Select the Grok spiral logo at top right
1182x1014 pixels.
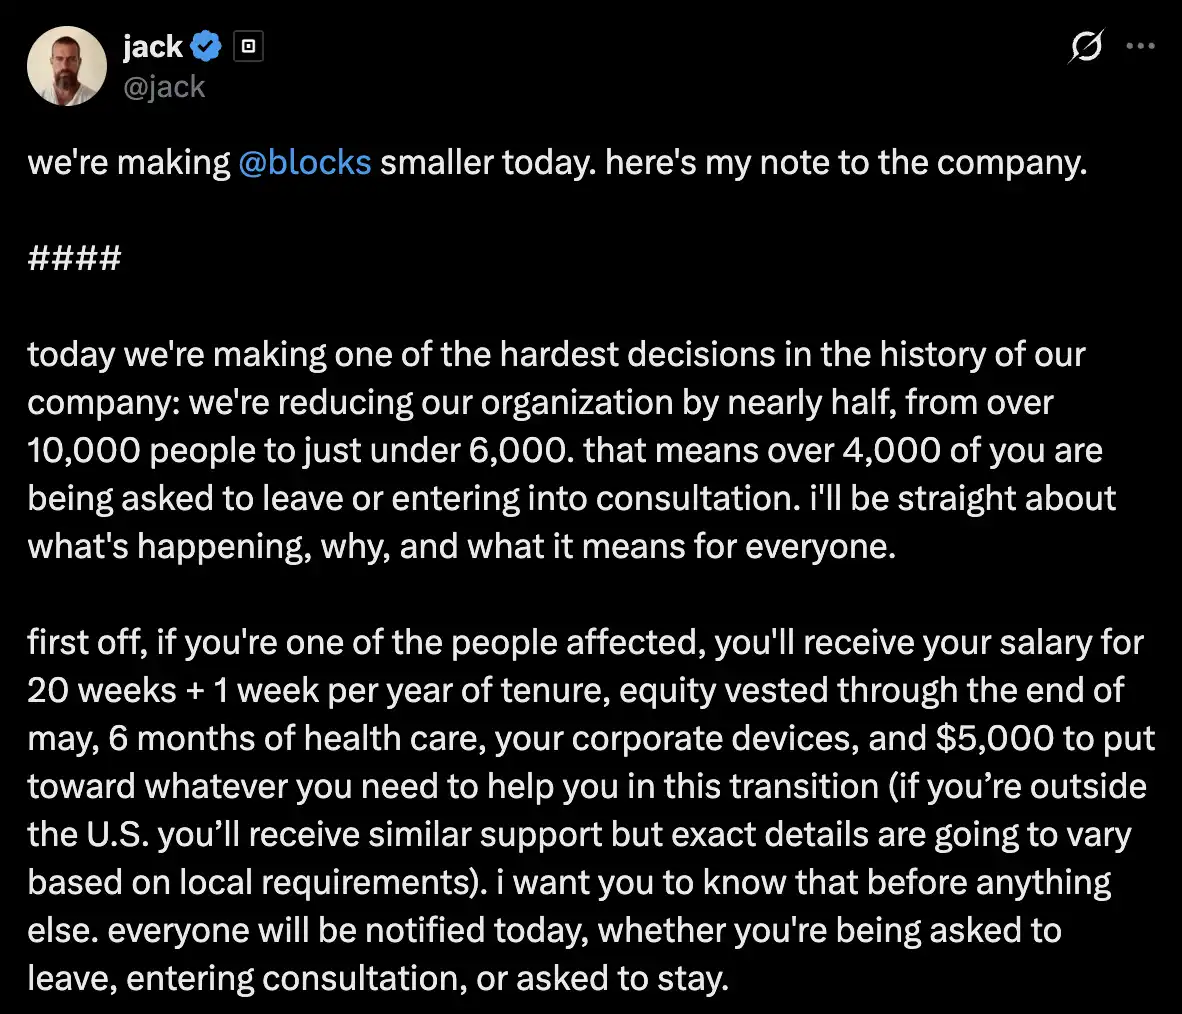click(1088, 46)
